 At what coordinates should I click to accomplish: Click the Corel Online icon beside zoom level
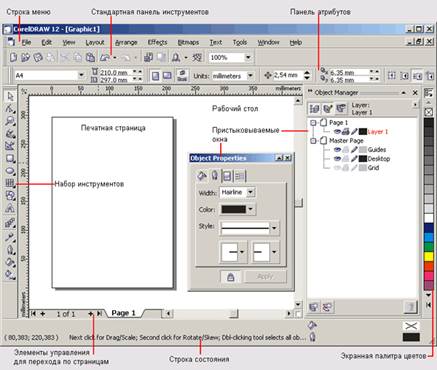197,58
